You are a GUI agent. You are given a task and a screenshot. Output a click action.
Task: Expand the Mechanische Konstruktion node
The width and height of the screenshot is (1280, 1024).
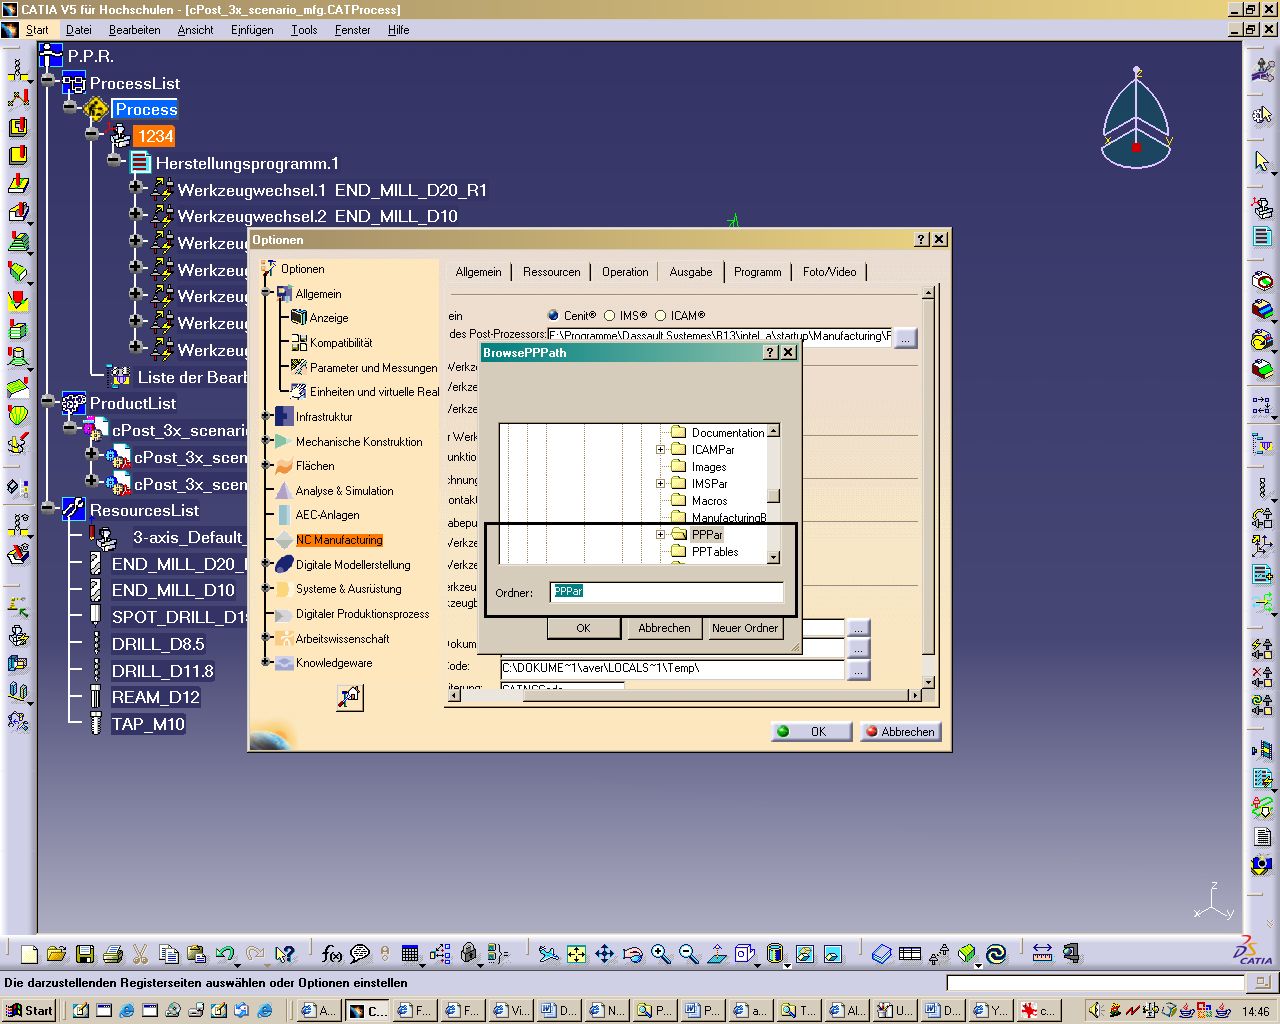pyautogui.click(x=267, y=441)
